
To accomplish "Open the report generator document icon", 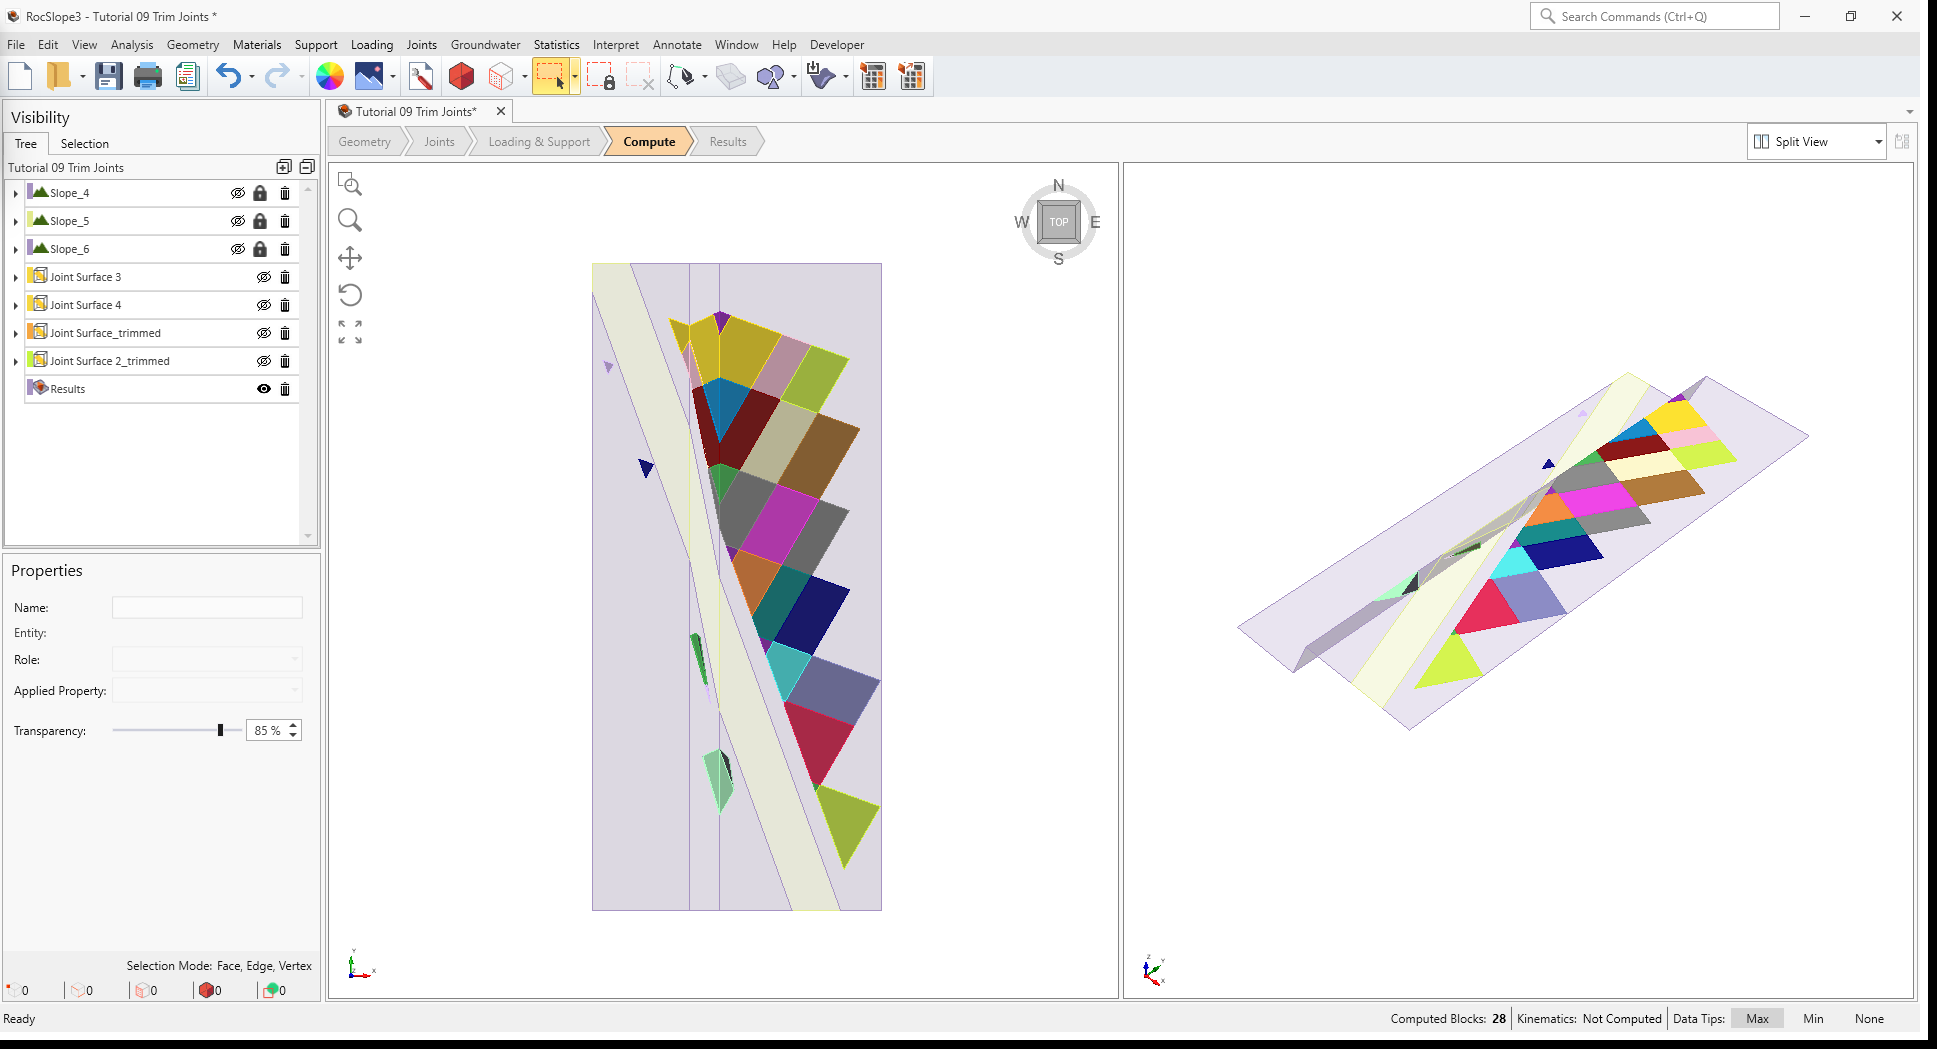I will coord(187,76).
